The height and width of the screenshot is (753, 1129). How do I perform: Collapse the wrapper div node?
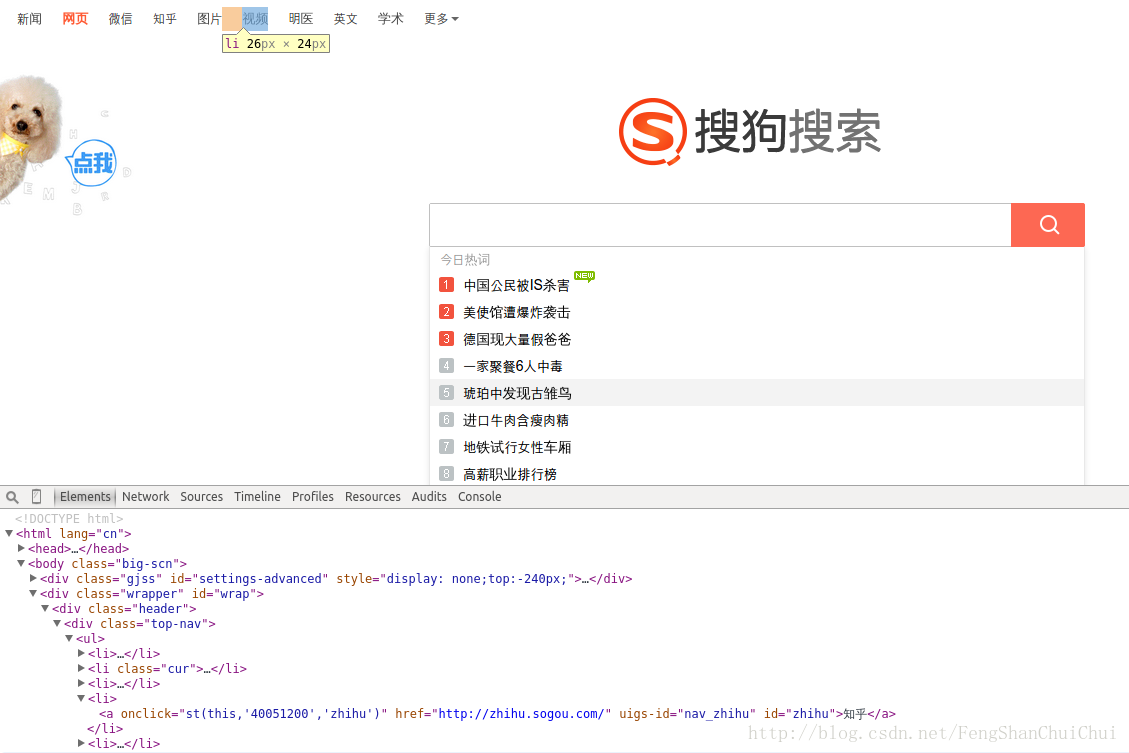33,593
